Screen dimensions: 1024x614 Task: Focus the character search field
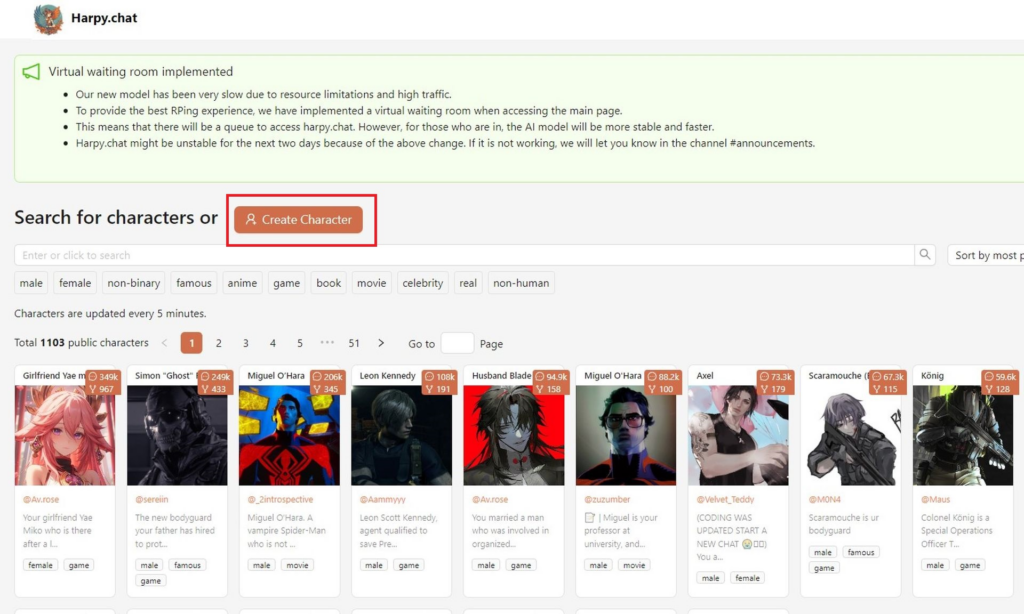(x=464, y=255)
